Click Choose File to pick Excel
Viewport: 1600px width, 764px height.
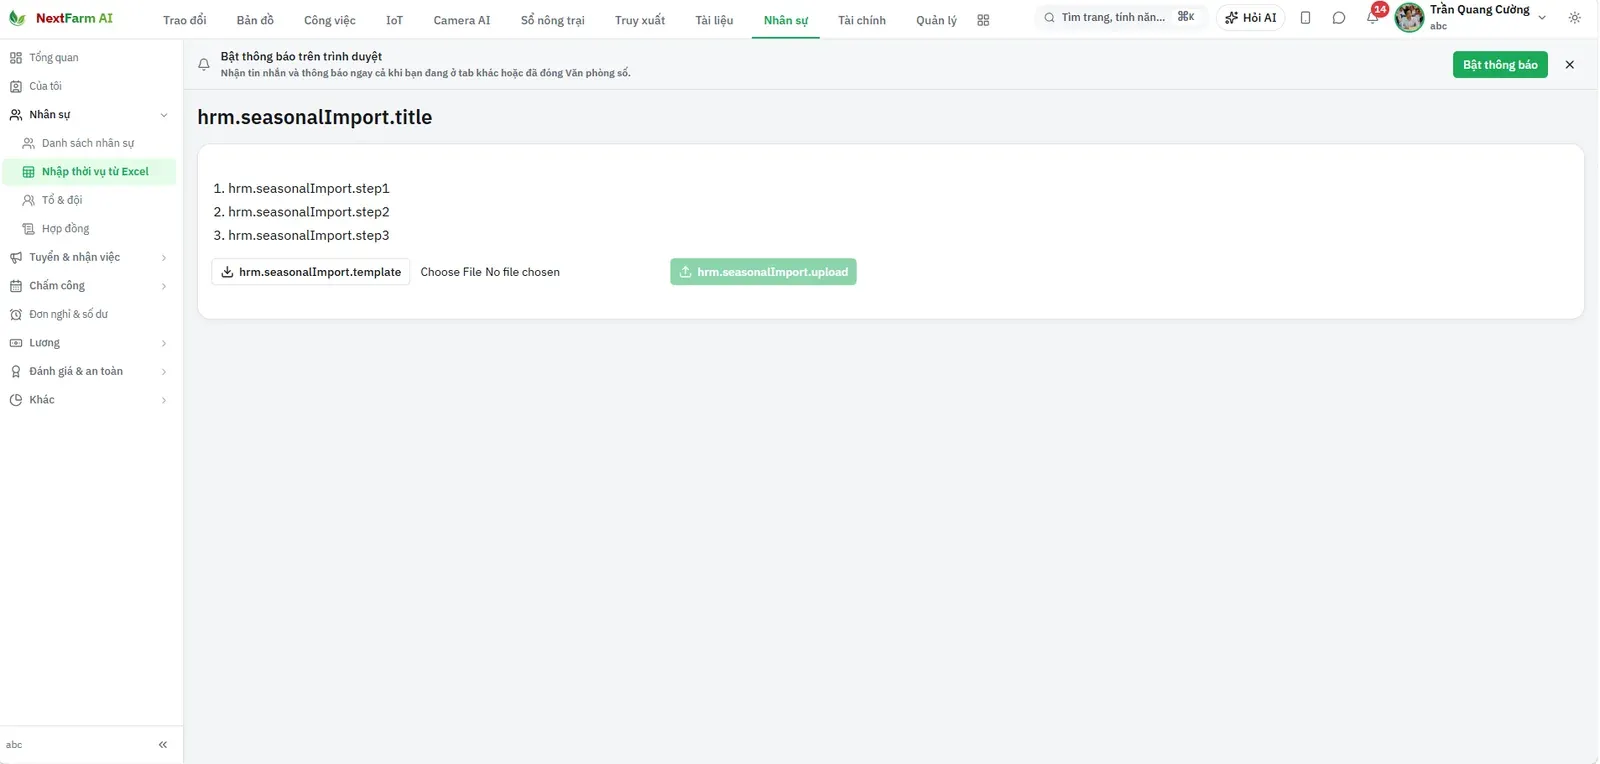[451, 272]
